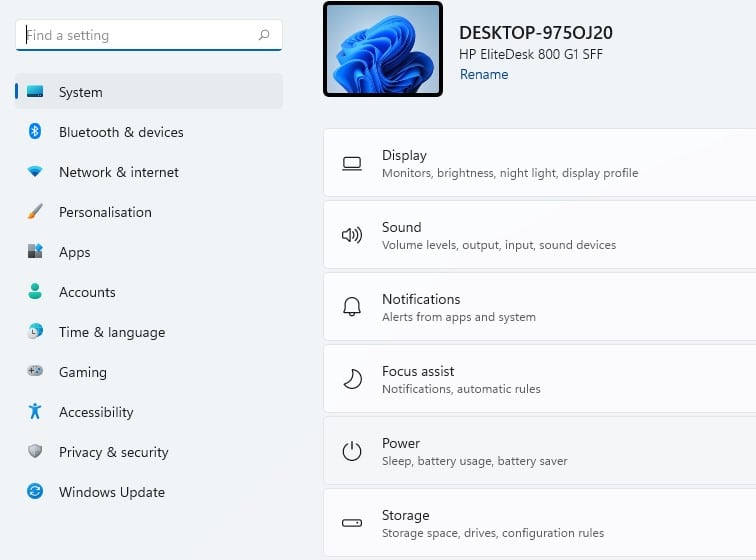The image size is (756, 560).
Task: Open the Sound settings card
Action: pyautogui.click(x=540, y=235)
